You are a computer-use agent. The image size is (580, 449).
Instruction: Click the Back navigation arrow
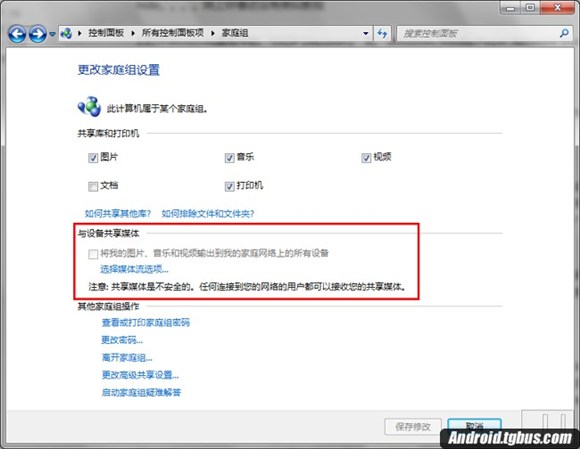tap(17, 34)
